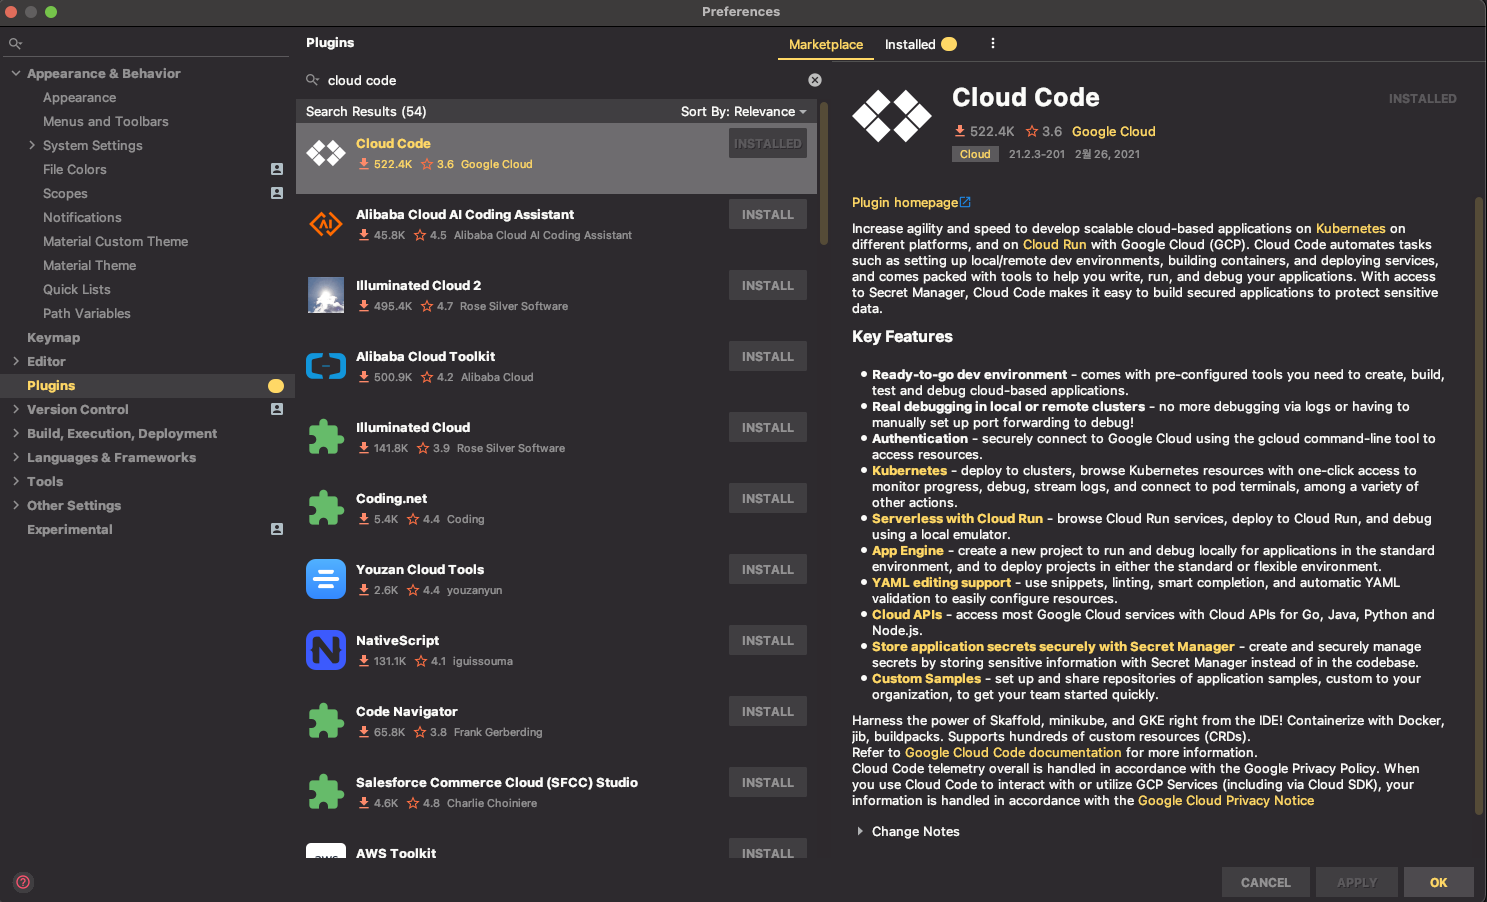Follow the Kubernetes link in the description

click(x=1351, y=228)
